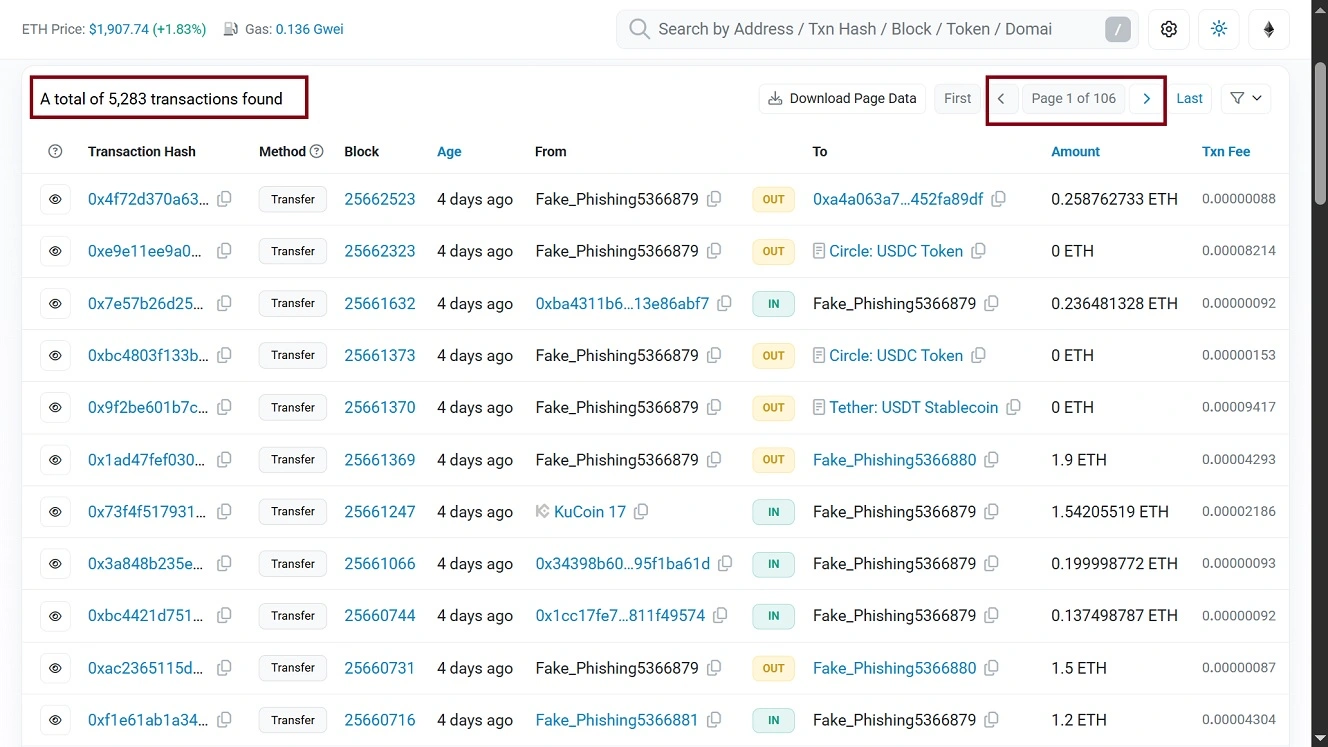Preview transaction 0x7e57b26d25 with eye icon

click(x=55, y=303)
